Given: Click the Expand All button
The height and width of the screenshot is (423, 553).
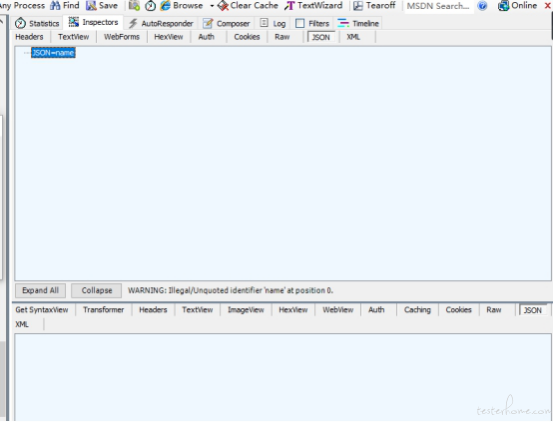Looking at the screenshot, I should pyautogui.click(x=40, y=290).
